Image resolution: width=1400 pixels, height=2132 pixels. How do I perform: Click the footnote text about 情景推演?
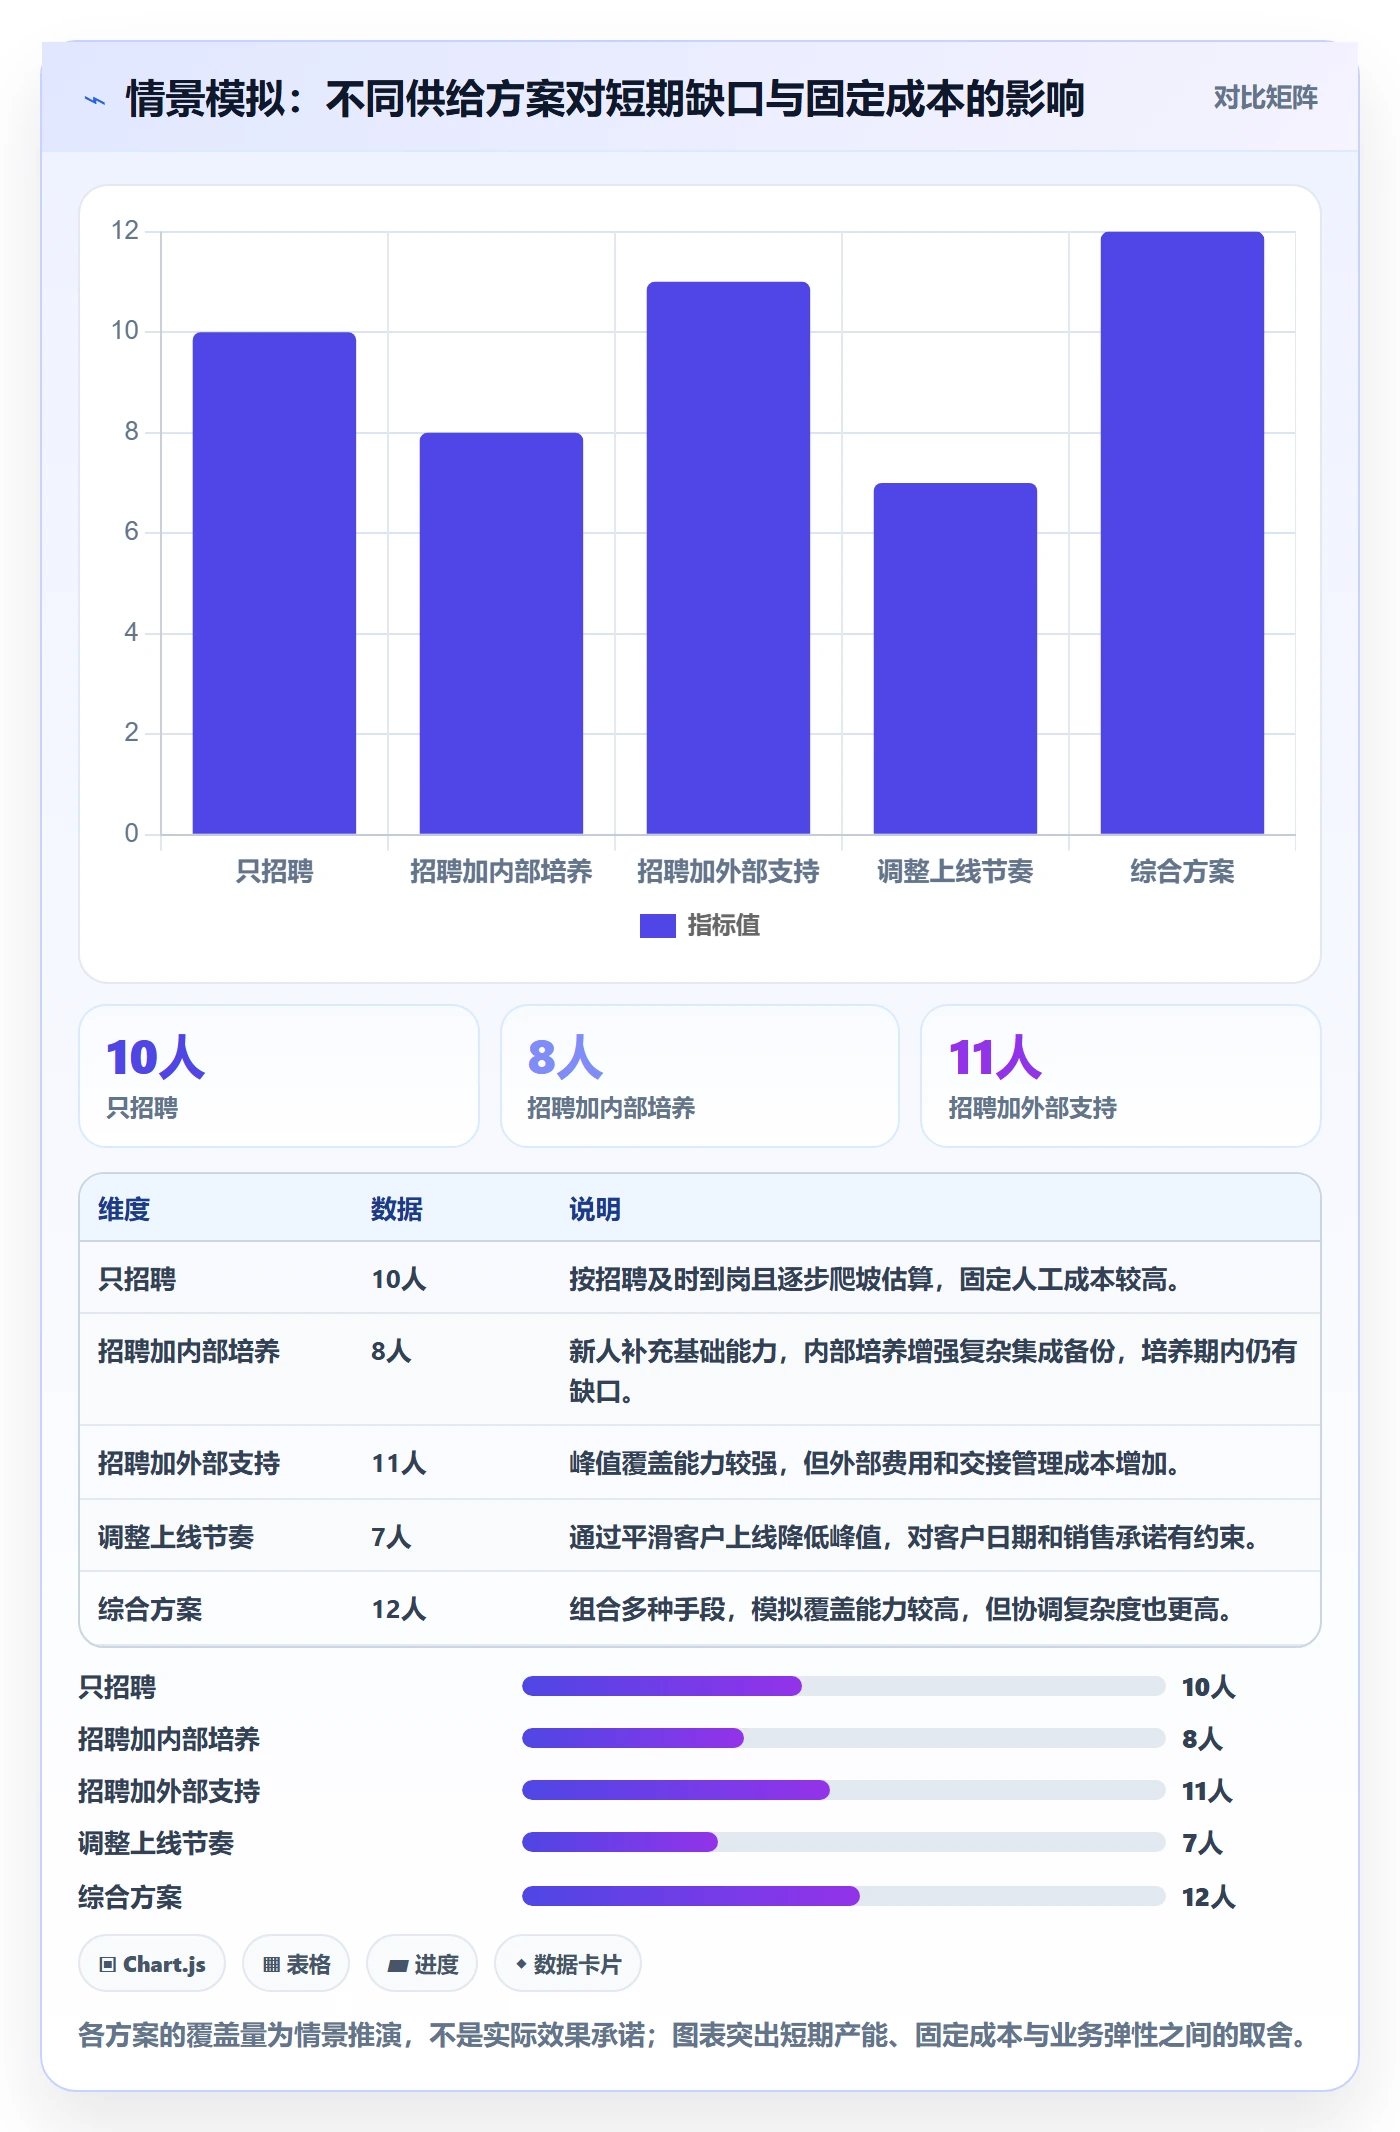tap(695, 2035)
